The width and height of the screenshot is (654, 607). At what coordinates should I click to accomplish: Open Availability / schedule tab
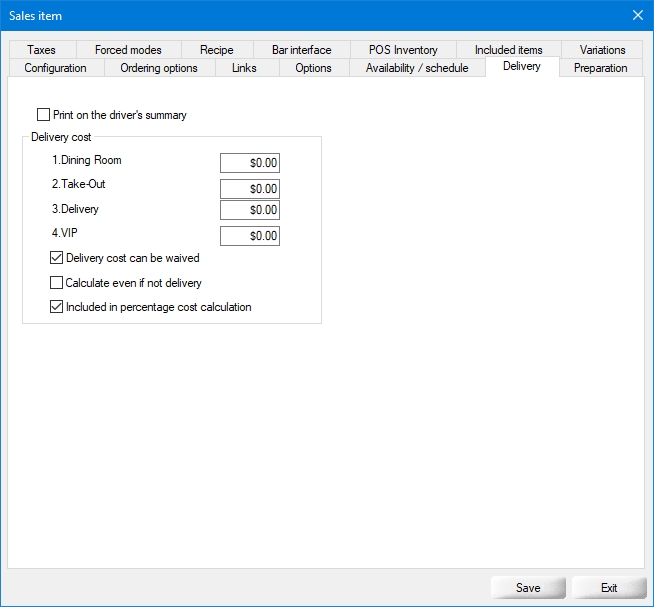point(416,68)
